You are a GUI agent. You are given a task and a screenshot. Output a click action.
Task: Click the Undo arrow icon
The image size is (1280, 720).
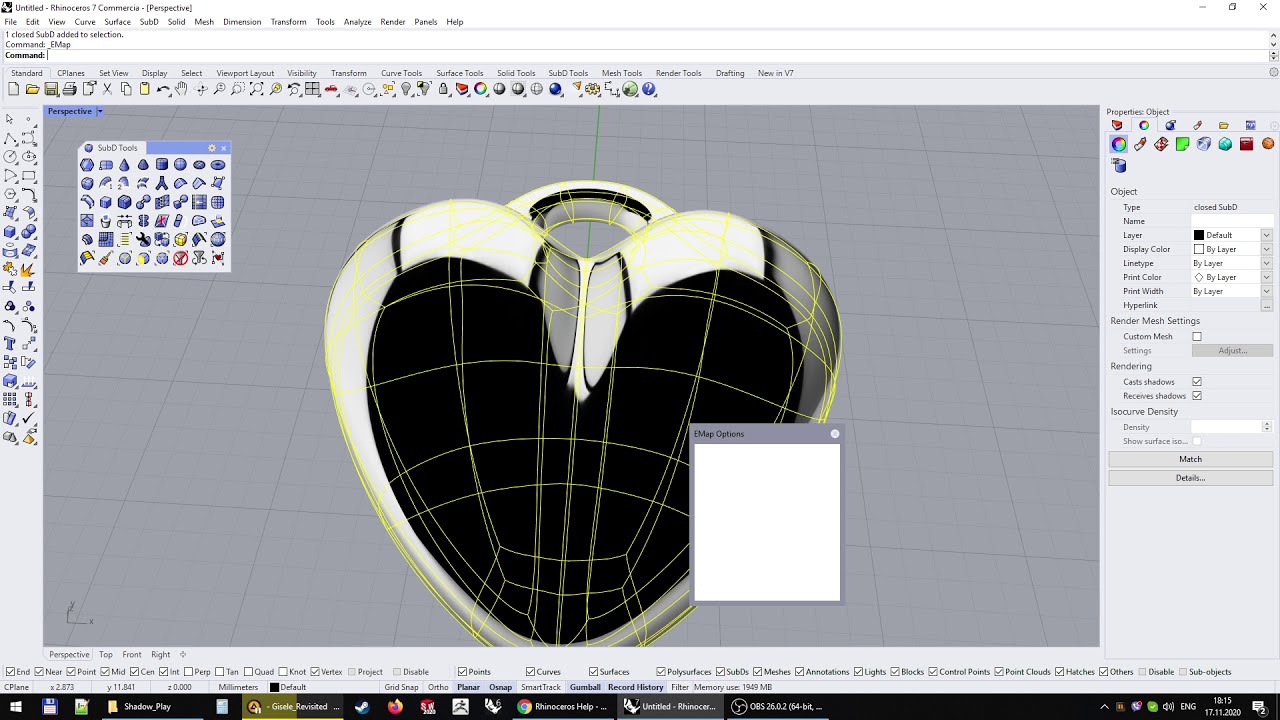click(163, 89)
